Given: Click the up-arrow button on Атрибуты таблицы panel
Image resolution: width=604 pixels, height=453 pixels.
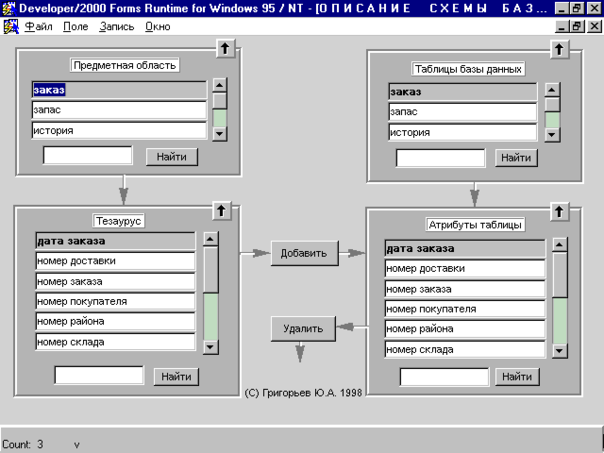Looking at the screenshot, I should tap(559, 211).
